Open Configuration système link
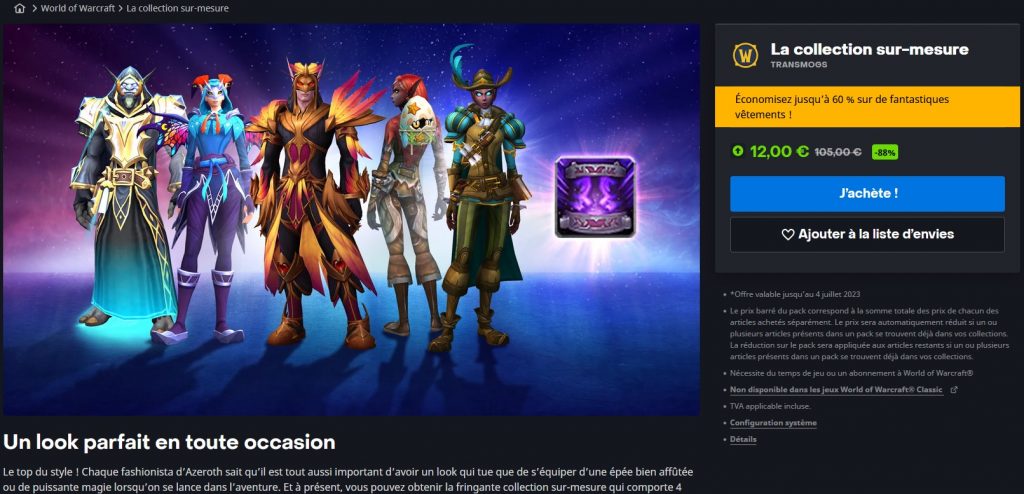The width and height of the screenshot is (1024, 494). 773,423
